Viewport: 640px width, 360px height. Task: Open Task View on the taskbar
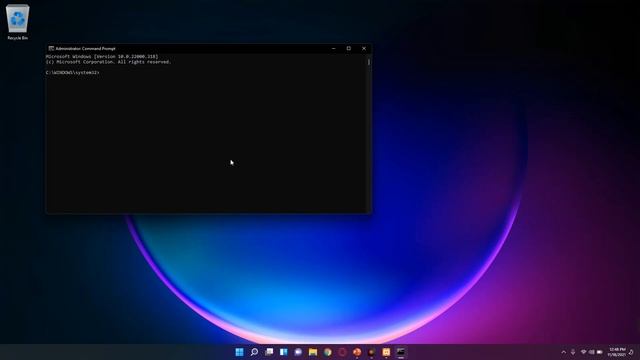point(269,352)
